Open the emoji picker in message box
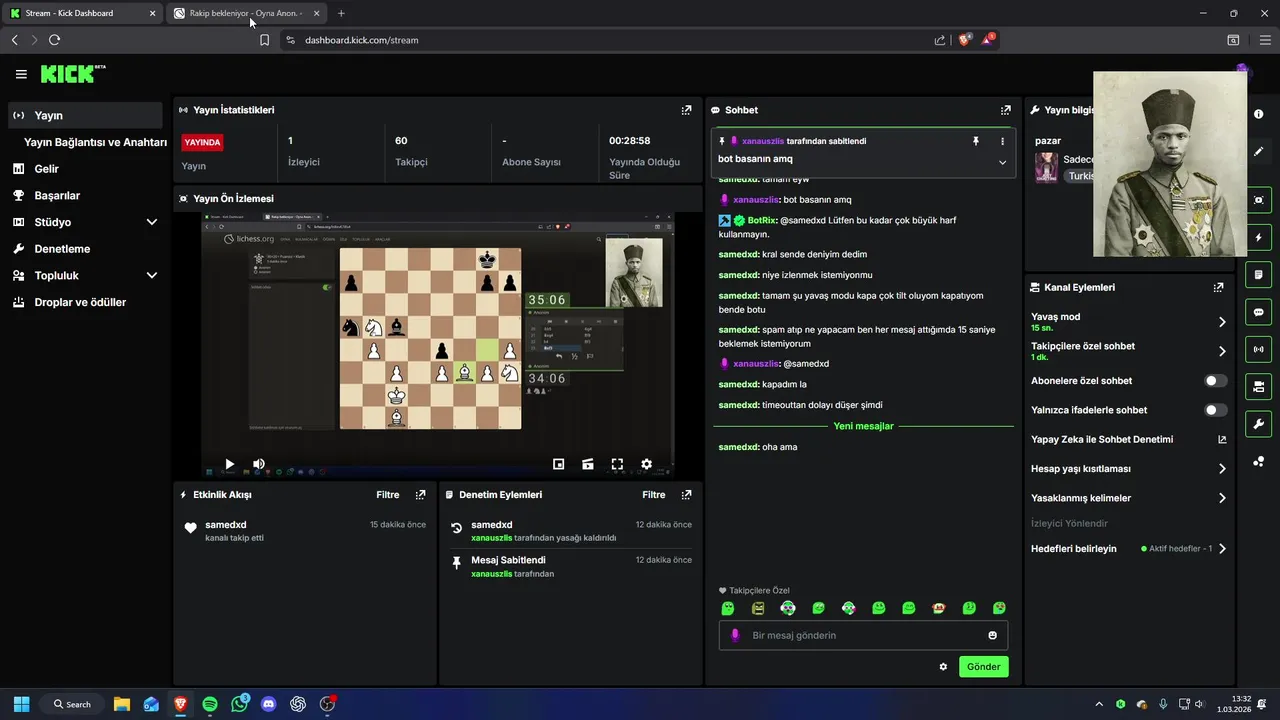 click(x=992, y=635)
